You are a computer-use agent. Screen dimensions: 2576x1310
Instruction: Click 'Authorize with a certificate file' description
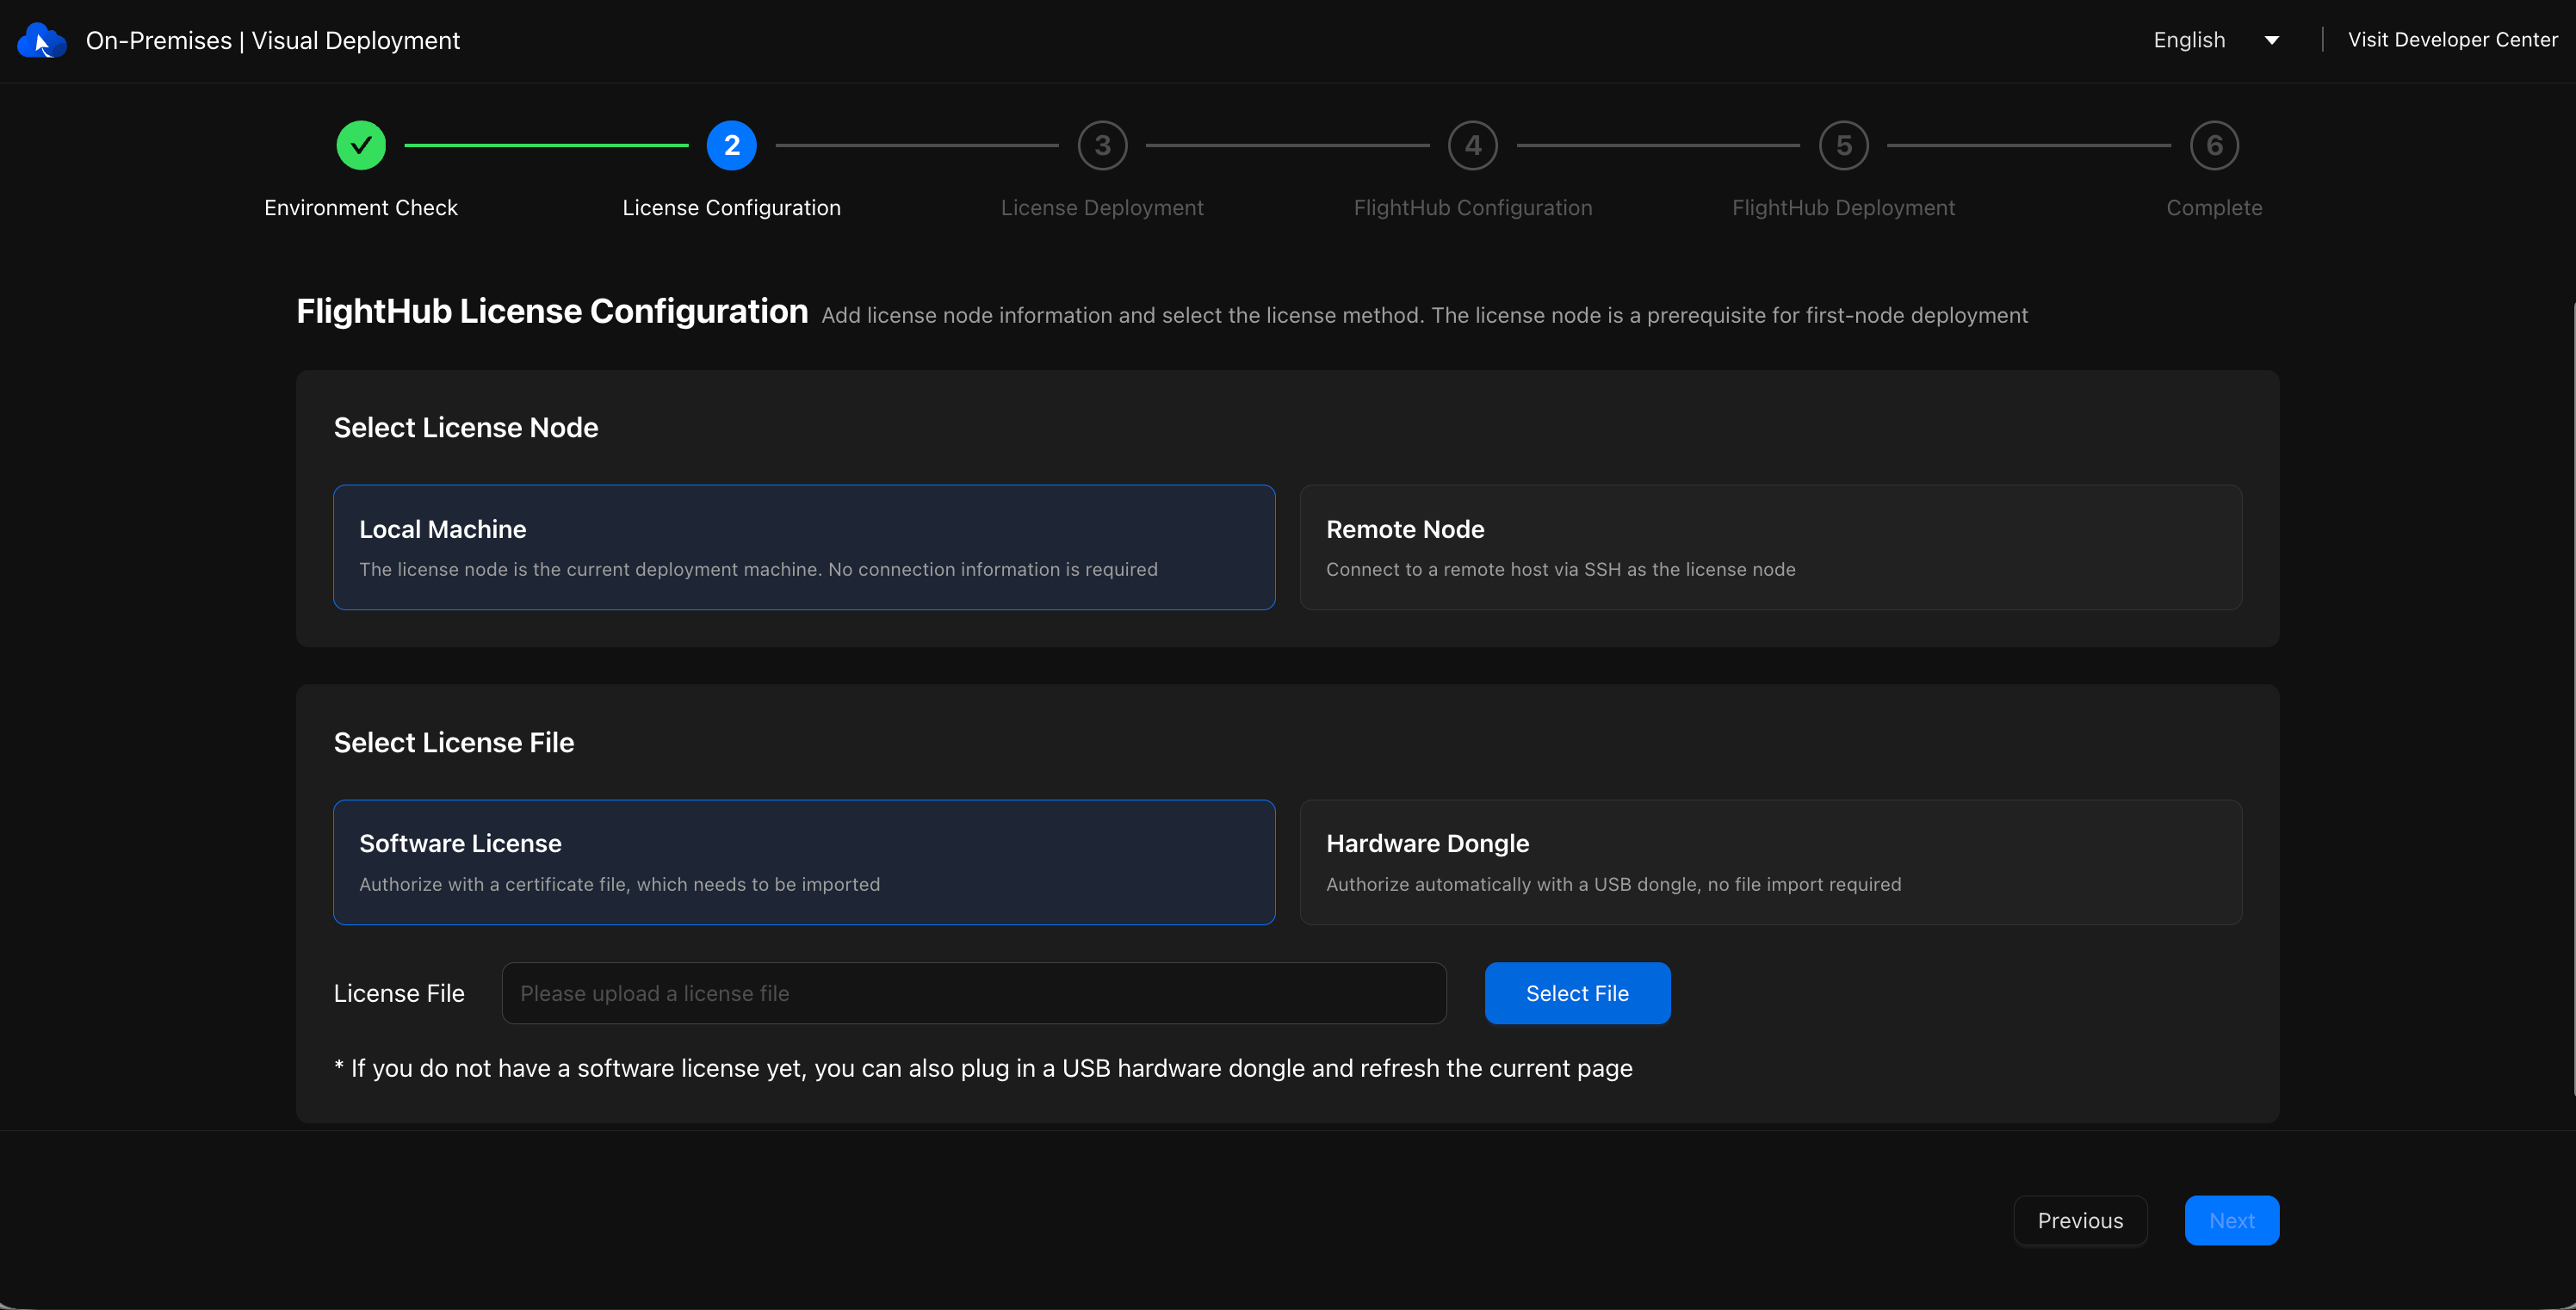tap(620, 884)
